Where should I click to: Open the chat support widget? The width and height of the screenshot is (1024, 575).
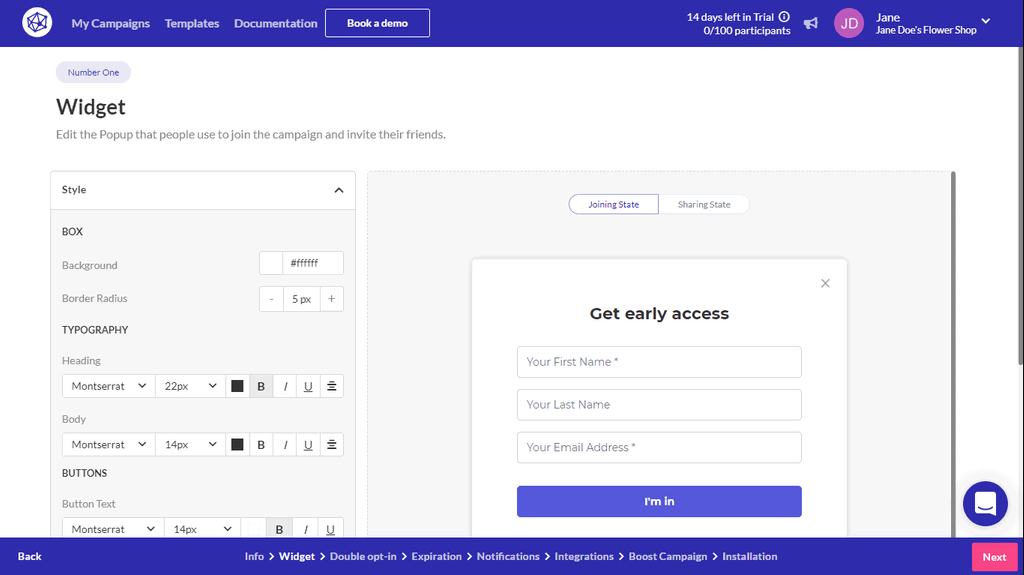coord(985,503)
